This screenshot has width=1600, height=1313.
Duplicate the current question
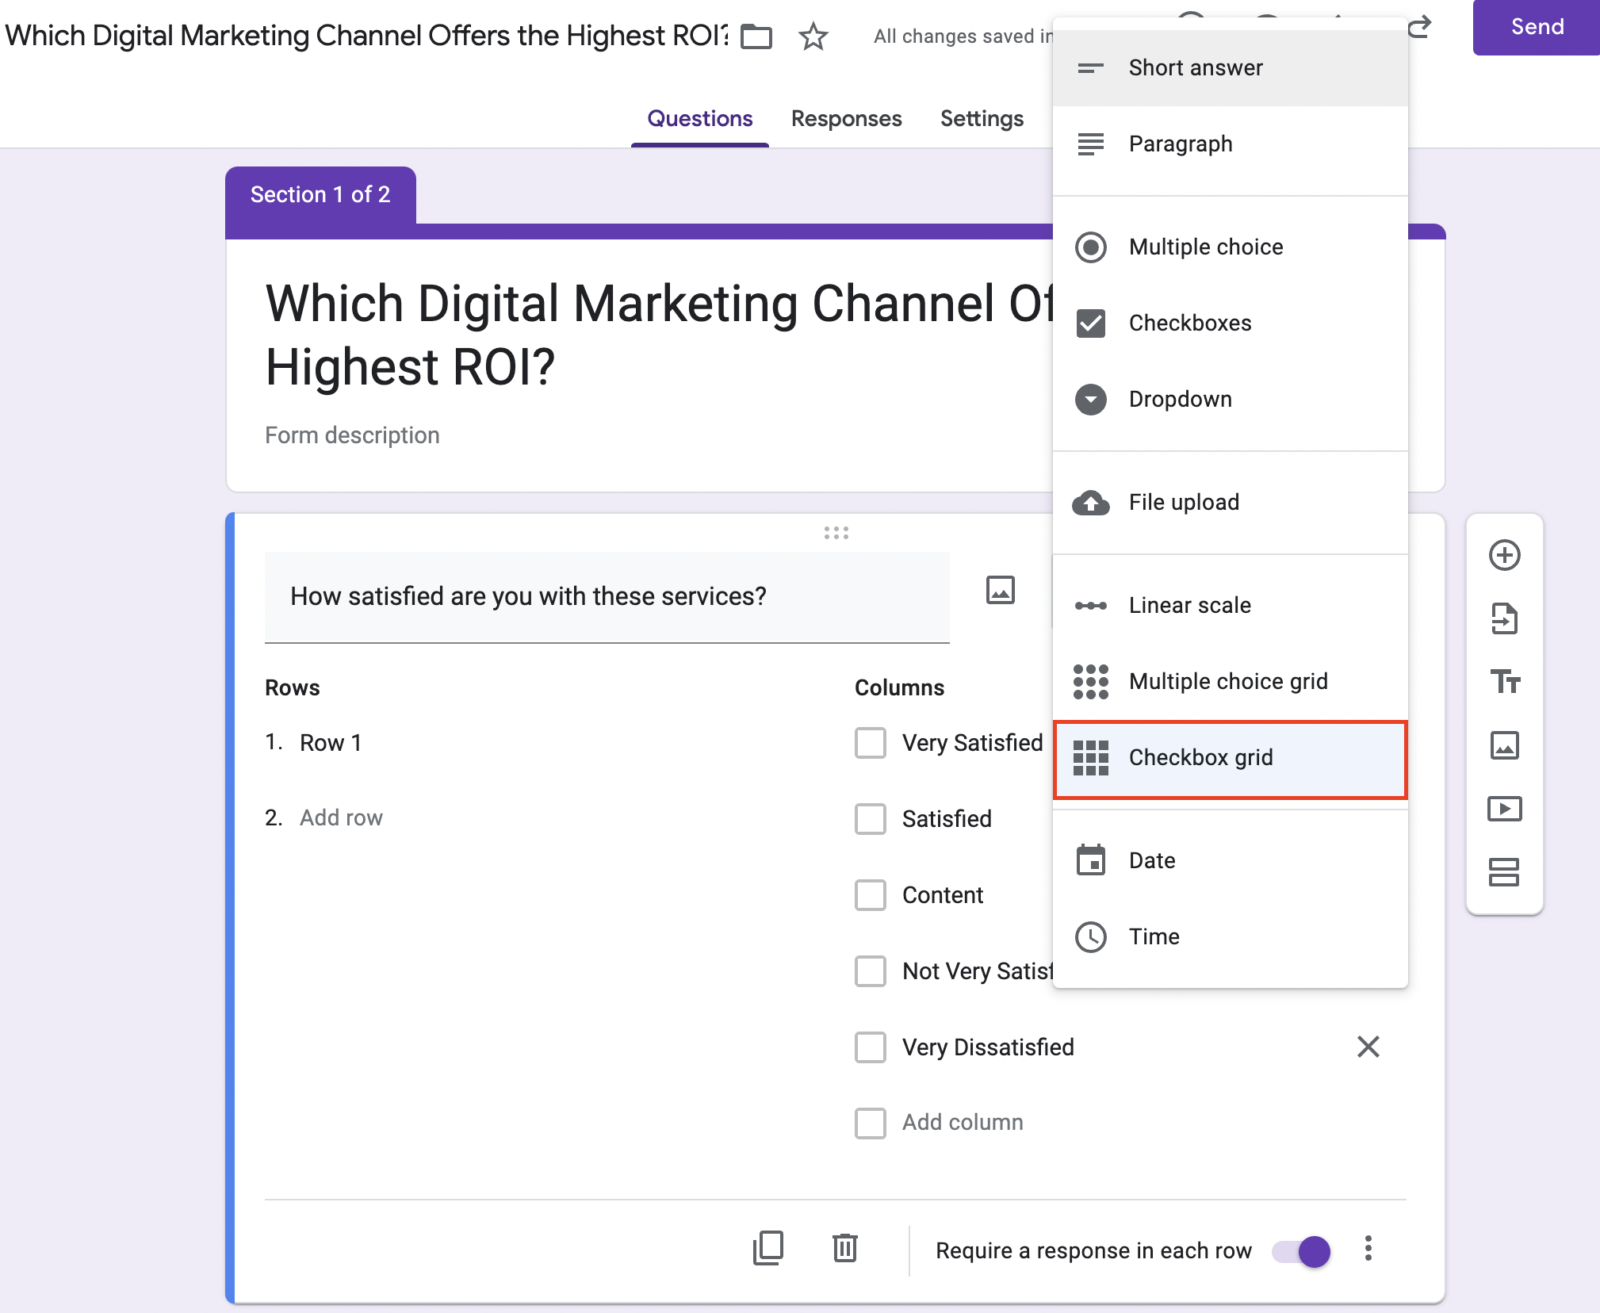tap(768, 1248)
